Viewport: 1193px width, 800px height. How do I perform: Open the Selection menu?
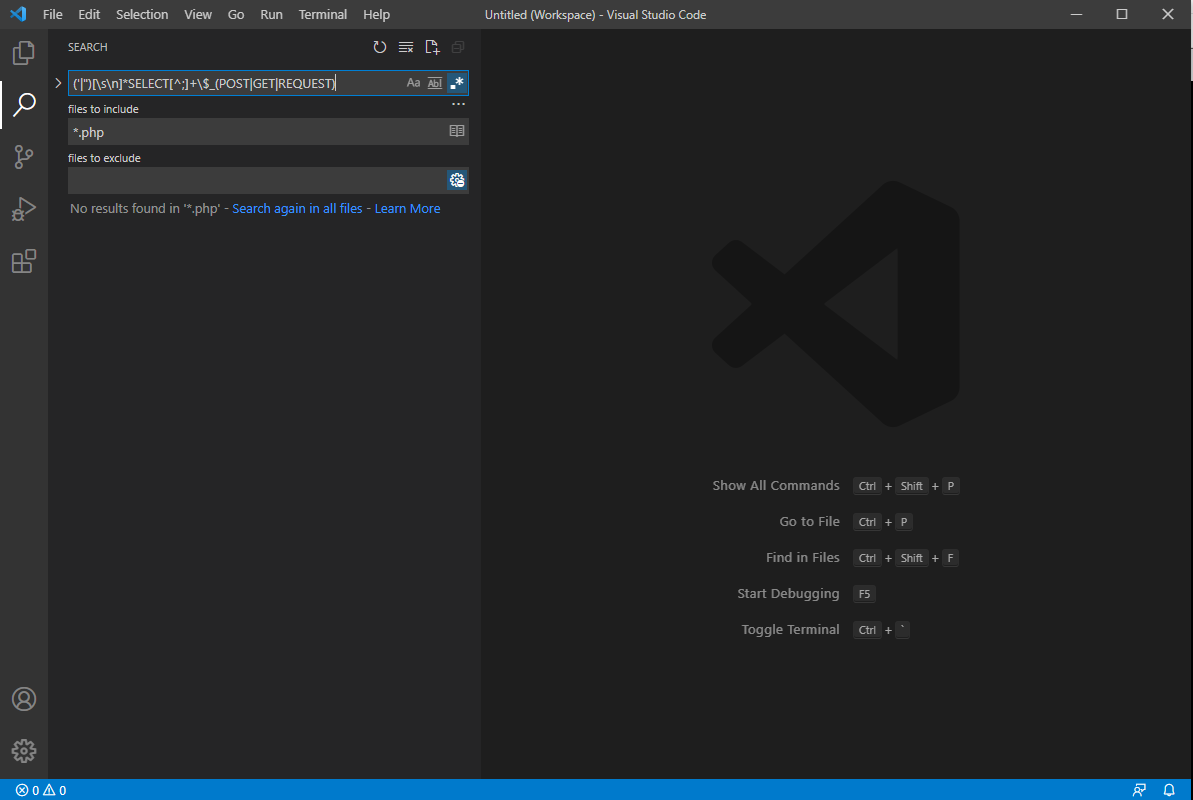coord(142,15)
